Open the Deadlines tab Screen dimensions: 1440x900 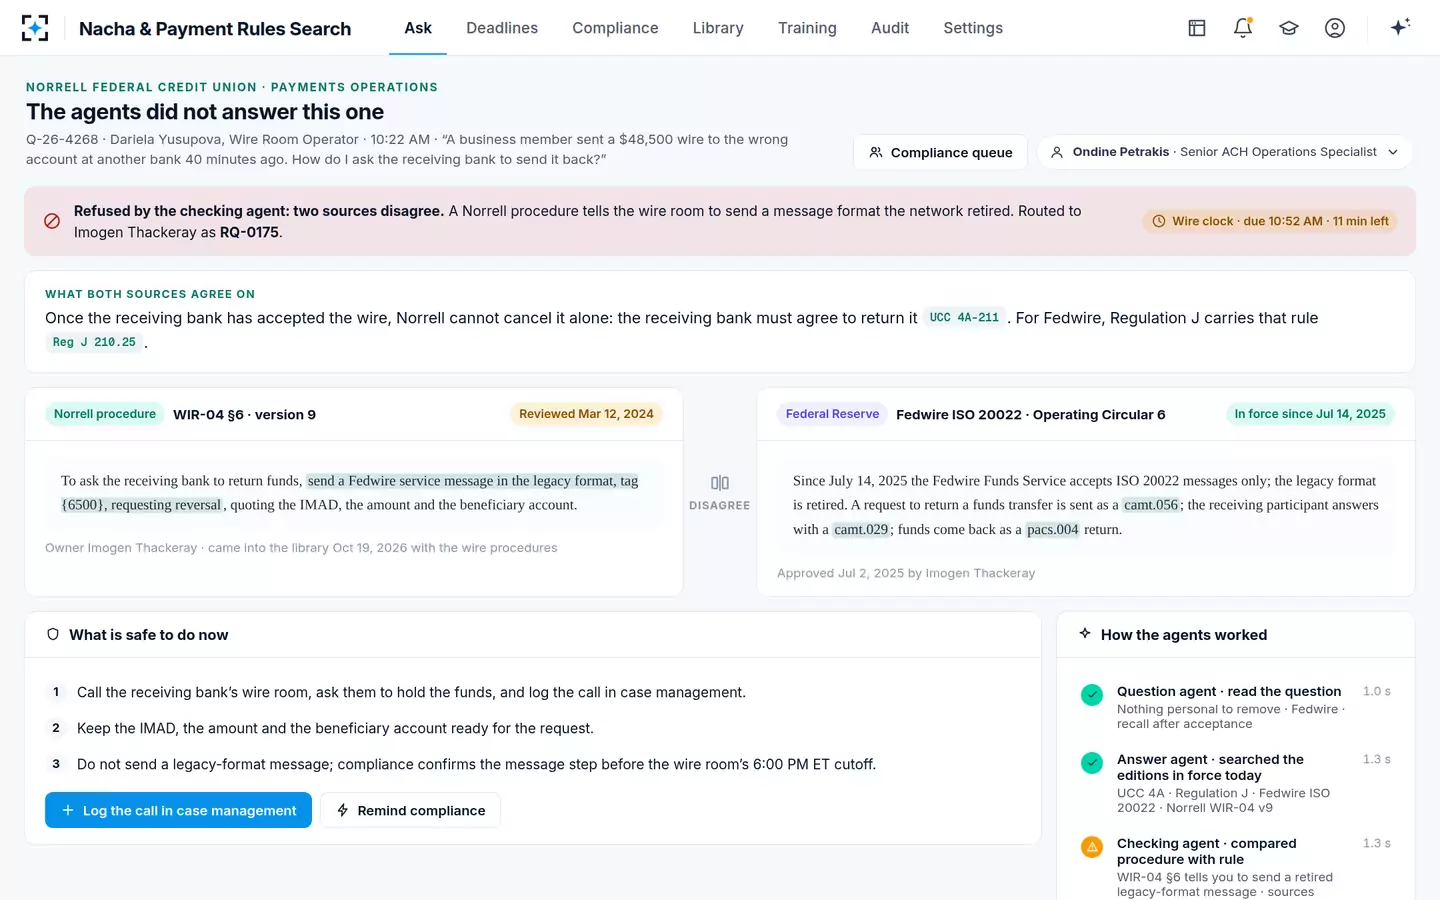coord(502,28)
